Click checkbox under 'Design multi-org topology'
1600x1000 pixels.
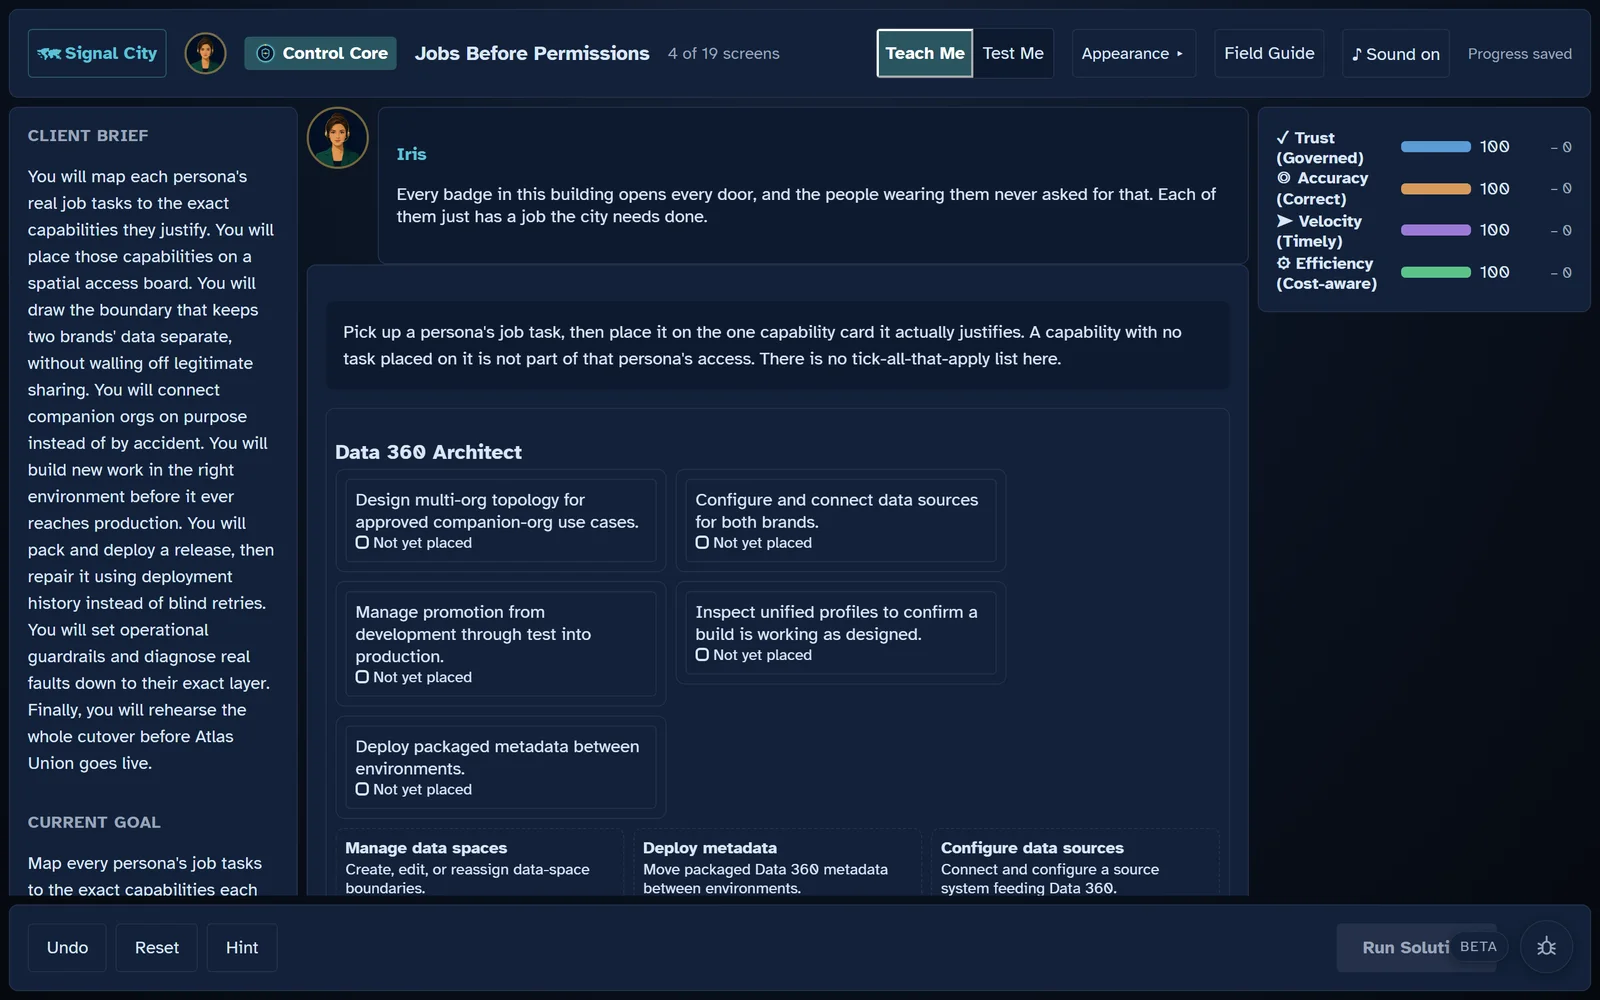(x=362, y=543)
